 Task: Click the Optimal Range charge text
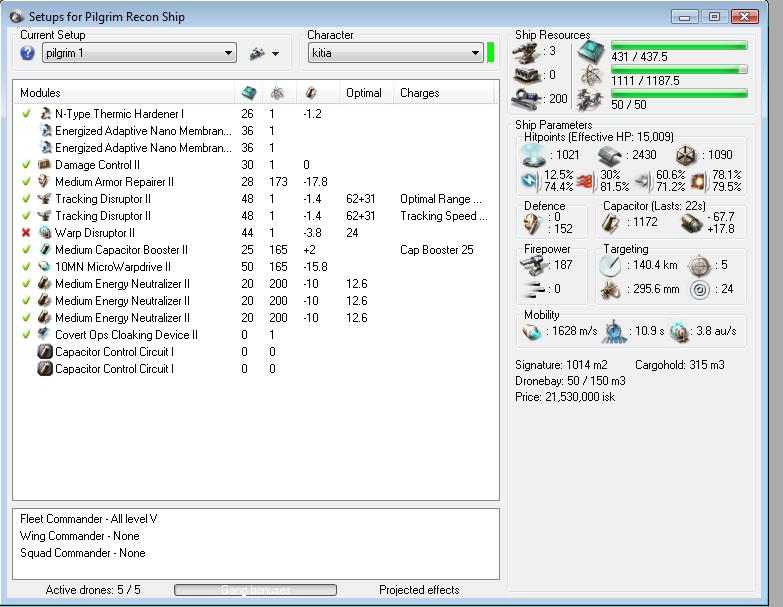441,199
